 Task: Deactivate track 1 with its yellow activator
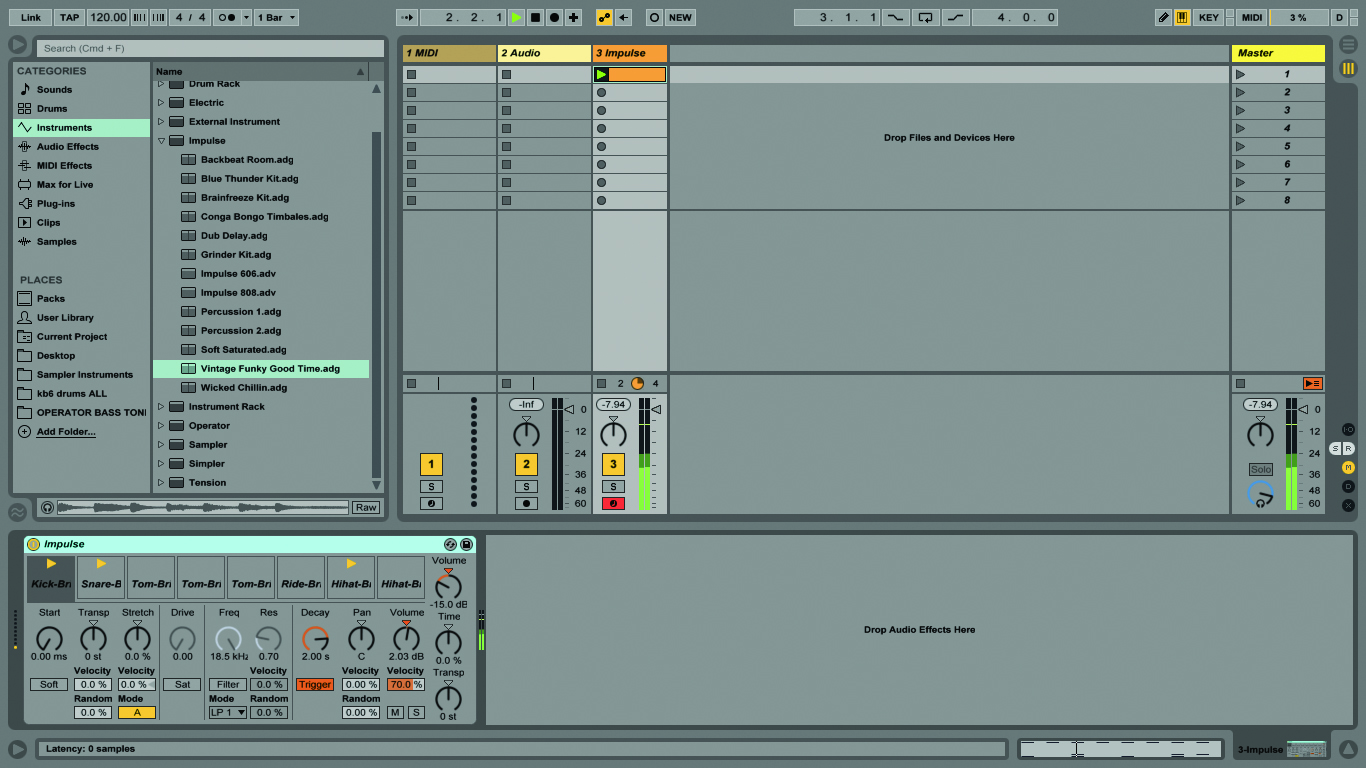click(431, 464)
